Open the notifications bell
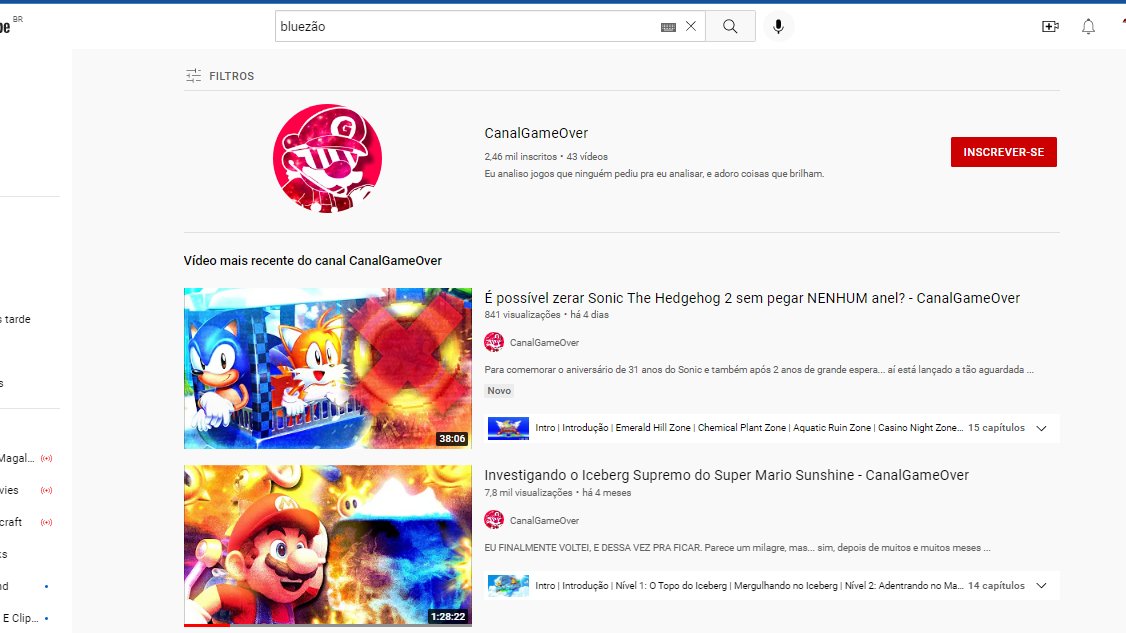The width and height of the screenshot is (1126, 633). tap(1089, 27)
